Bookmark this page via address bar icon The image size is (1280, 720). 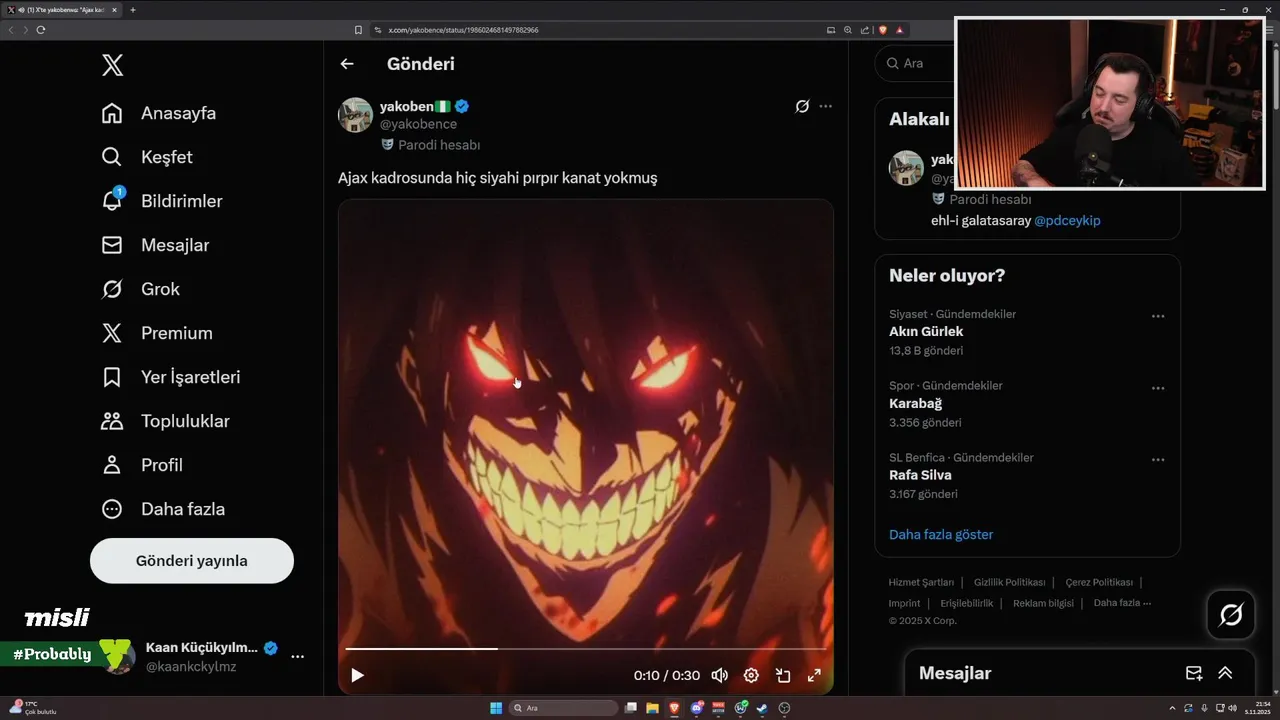(359, 30)
